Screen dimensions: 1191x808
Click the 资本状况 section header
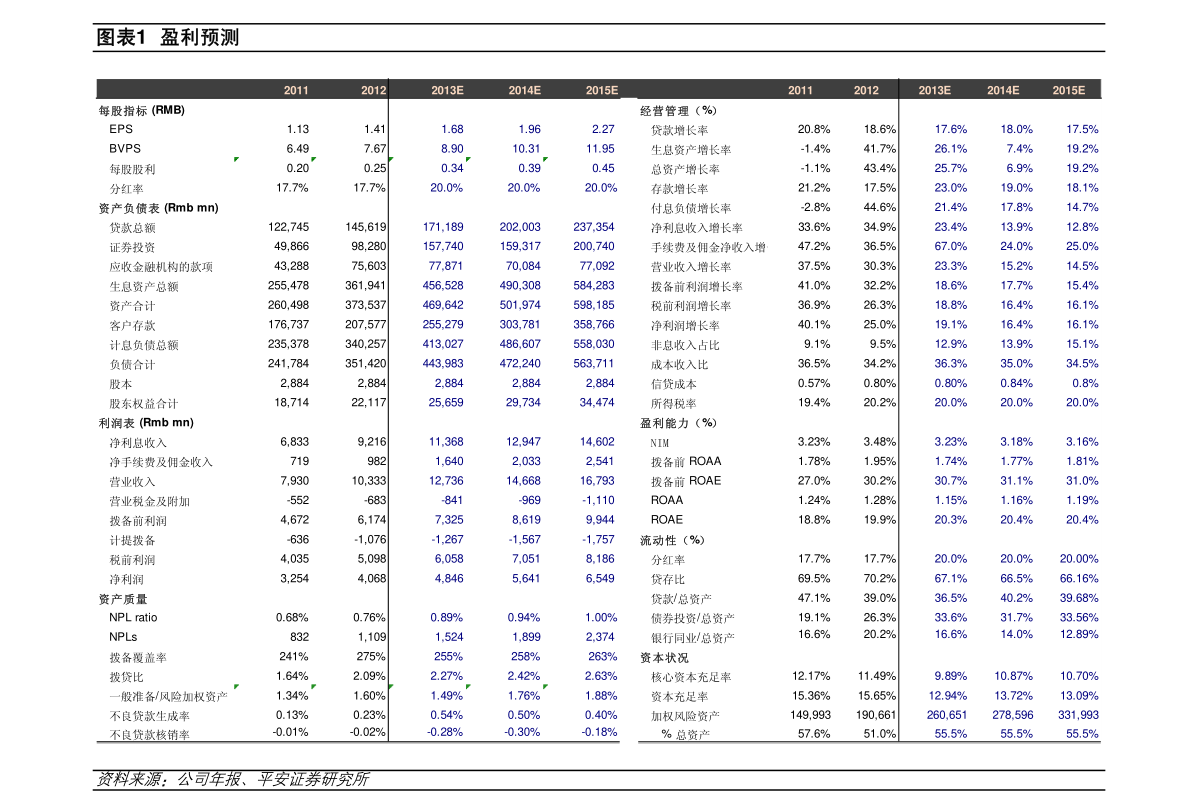(x=664, y=657)
